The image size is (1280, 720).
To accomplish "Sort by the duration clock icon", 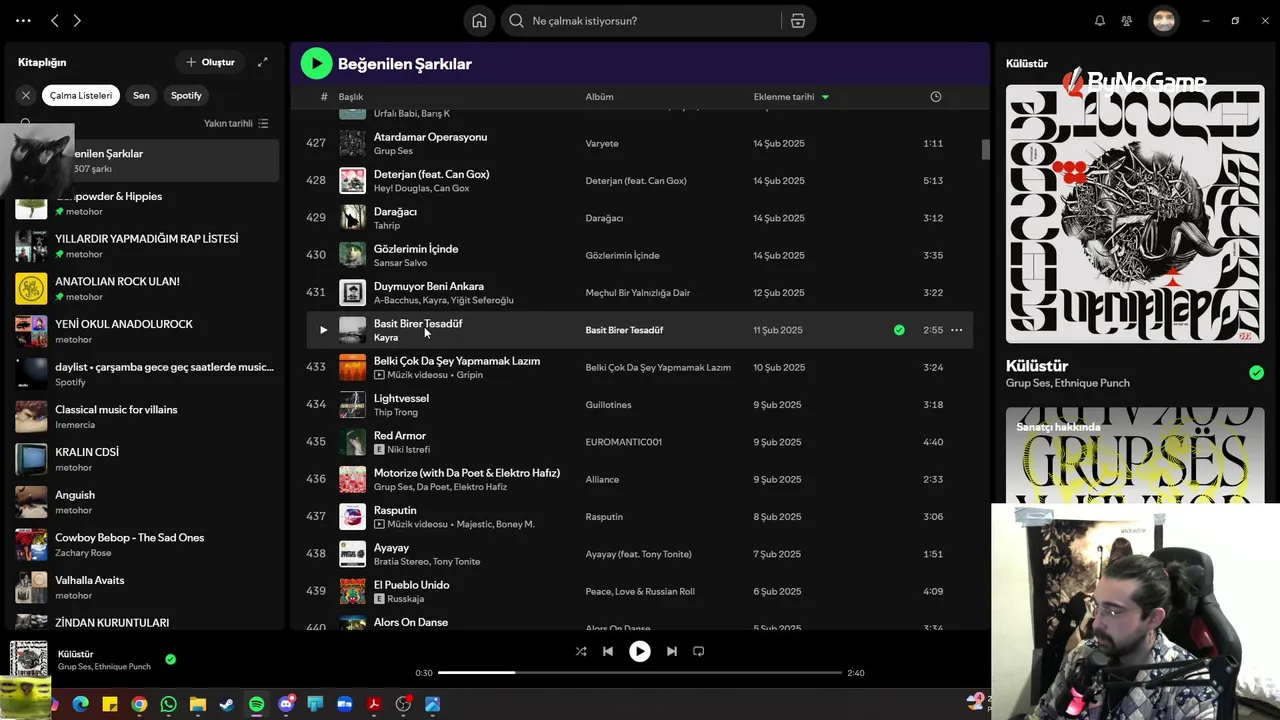I will pyautogui.click(x=936, y=97).
